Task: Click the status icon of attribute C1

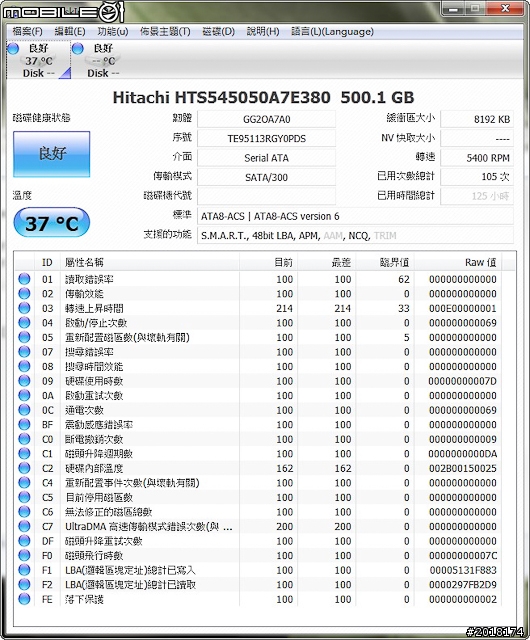Action: (x=24, y=453)
